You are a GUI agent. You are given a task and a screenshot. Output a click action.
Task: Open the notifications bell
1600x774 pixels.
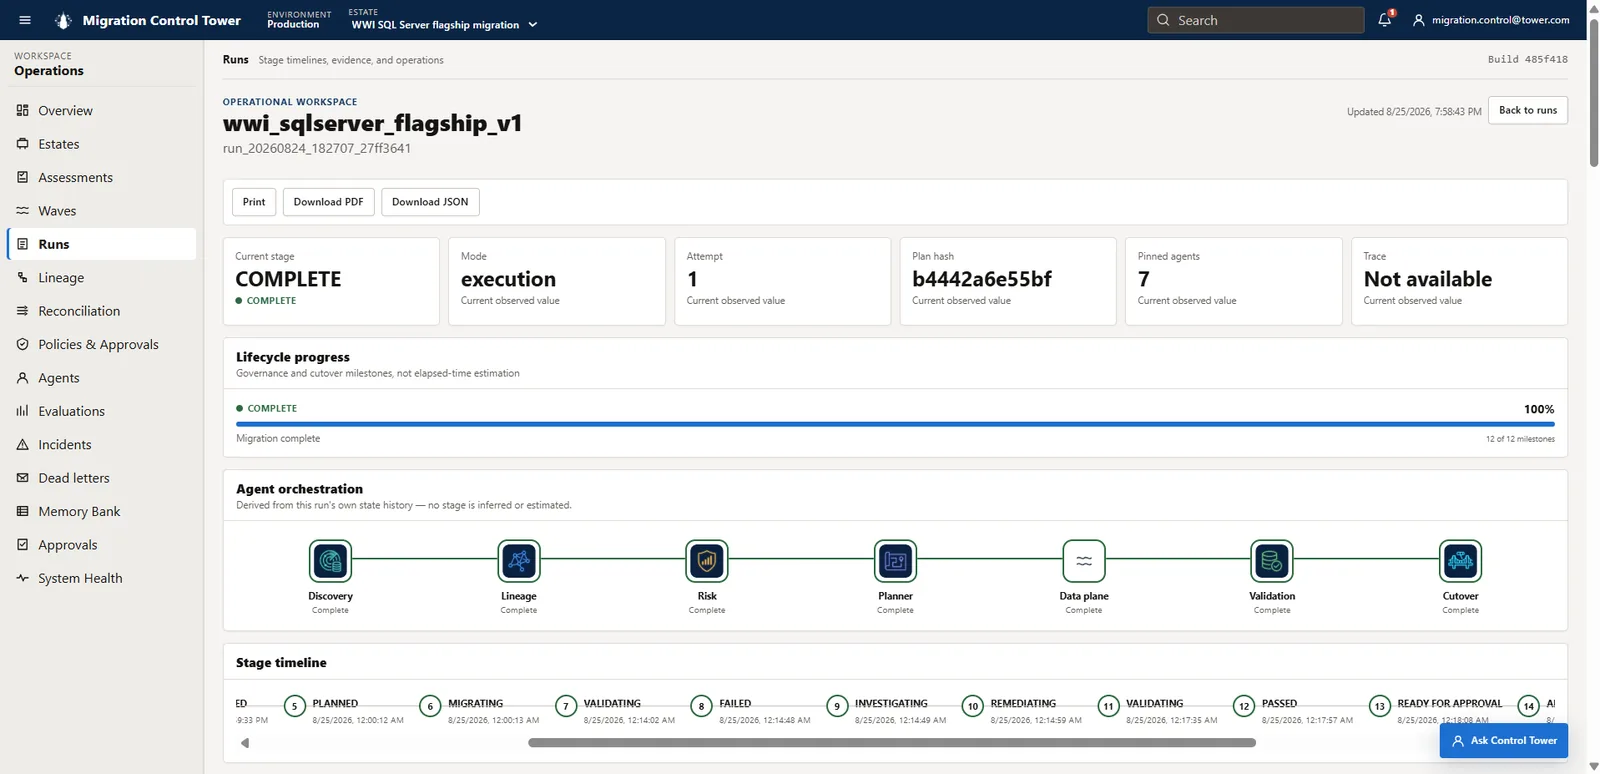tap(1385, 19)
